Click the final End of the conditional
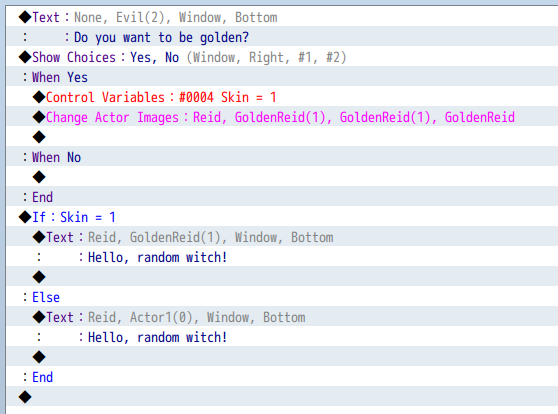 coord(282,377)
